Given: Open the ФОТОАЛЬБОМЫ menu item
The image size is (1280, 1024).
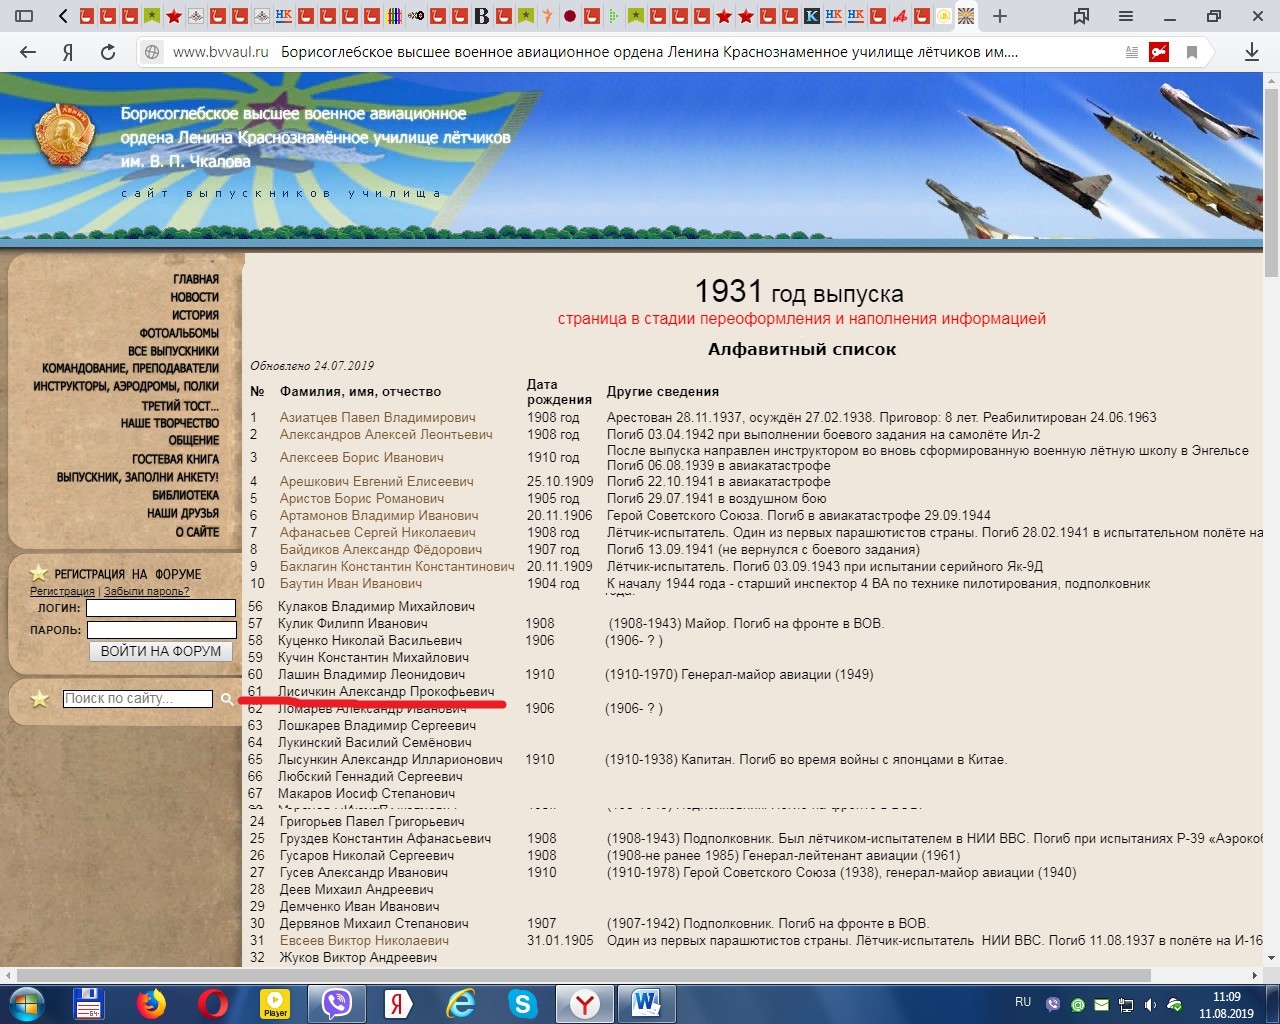Looking at the screenshot, I should tap(179, 333).
